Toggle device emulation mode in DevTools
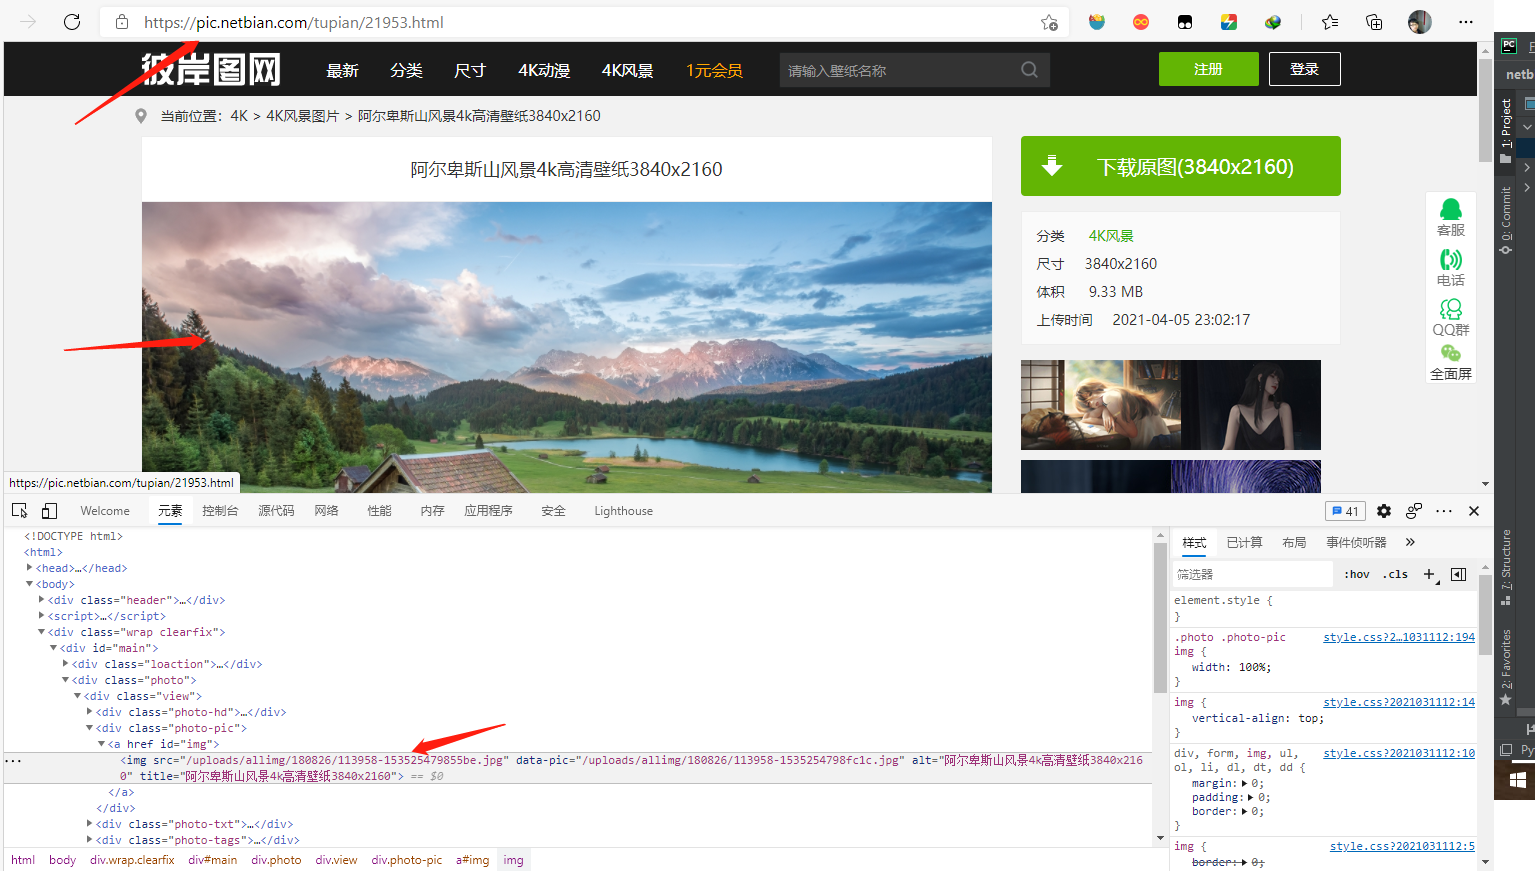This screenshot has width=1535, height=871. click(49, 511)
